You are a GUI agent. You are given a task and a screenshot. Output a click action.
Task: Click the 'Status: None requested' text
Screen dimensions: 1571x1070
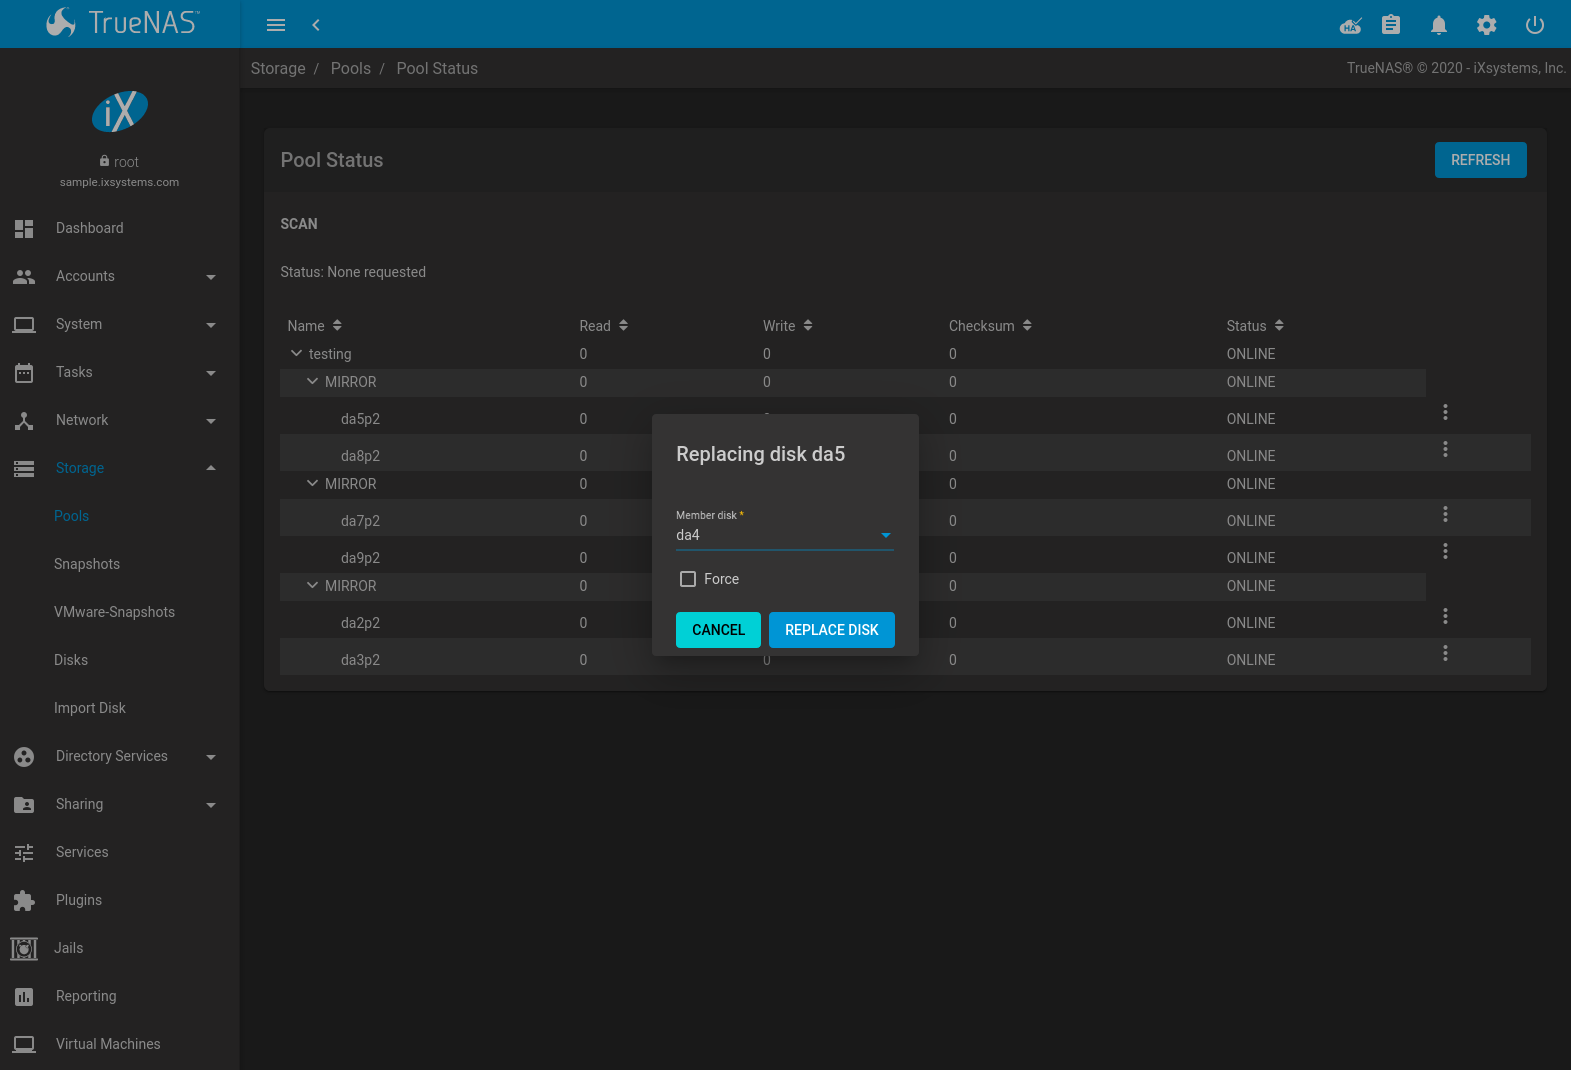click(353, 272)
